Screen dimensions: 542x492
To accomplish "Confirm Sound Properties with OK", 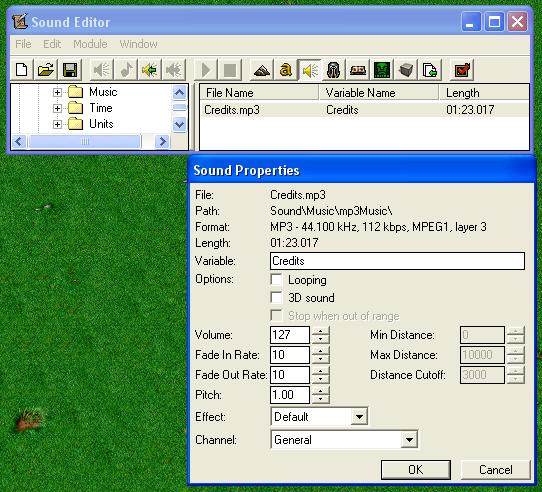I will [416, 470].
